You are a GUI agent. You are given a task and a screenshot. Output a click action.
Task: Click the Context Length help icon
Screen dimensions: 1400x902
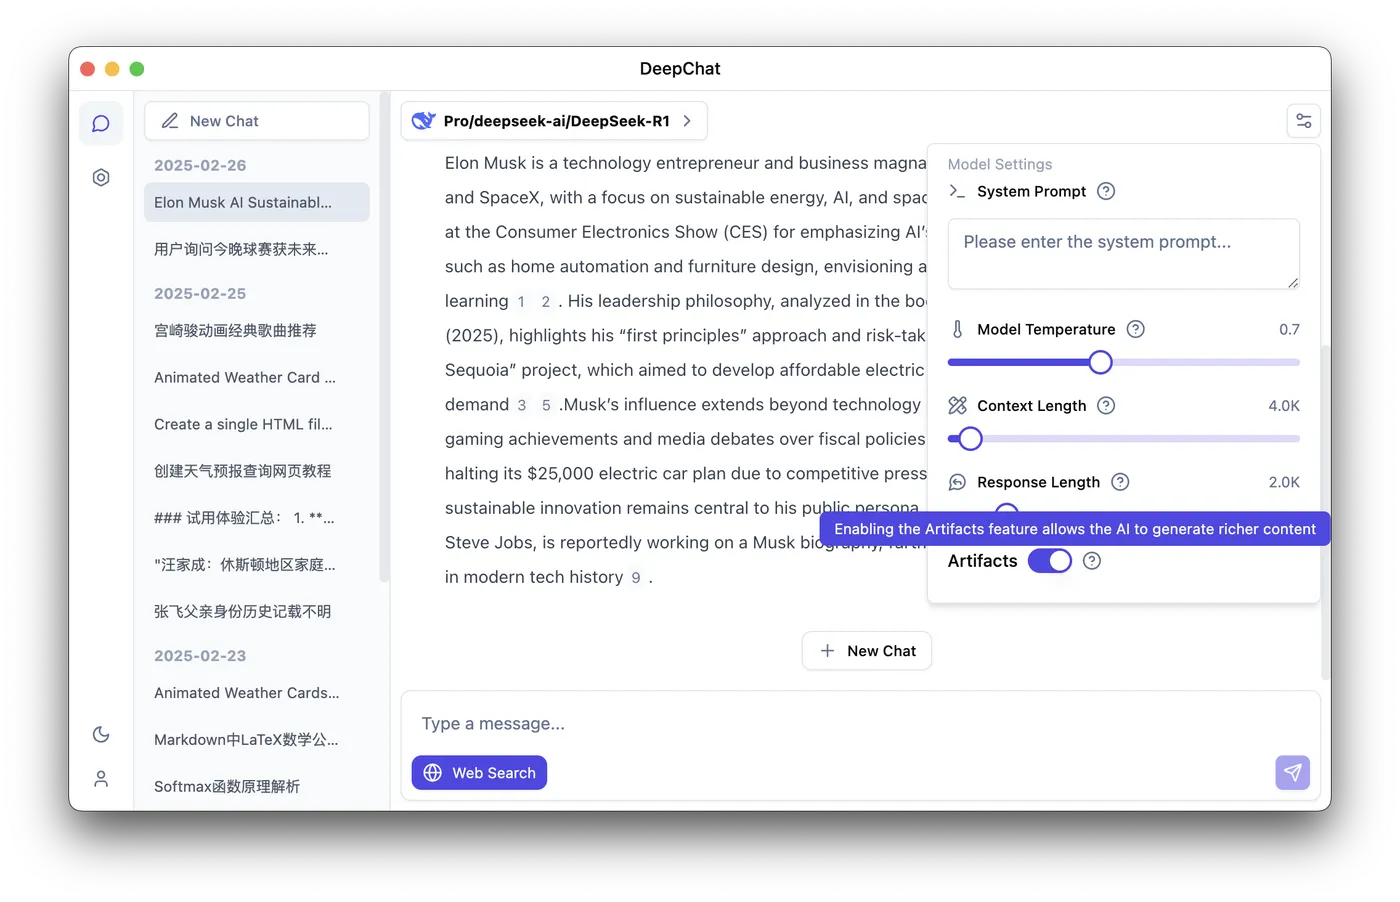[x=1106, y=405]
